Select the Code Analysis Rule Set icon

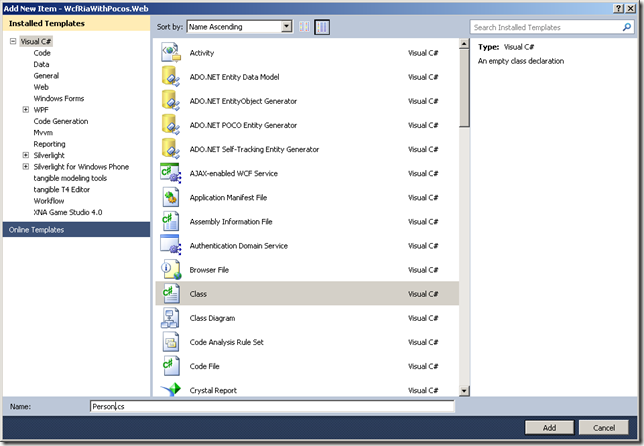(x=171, y=342)
